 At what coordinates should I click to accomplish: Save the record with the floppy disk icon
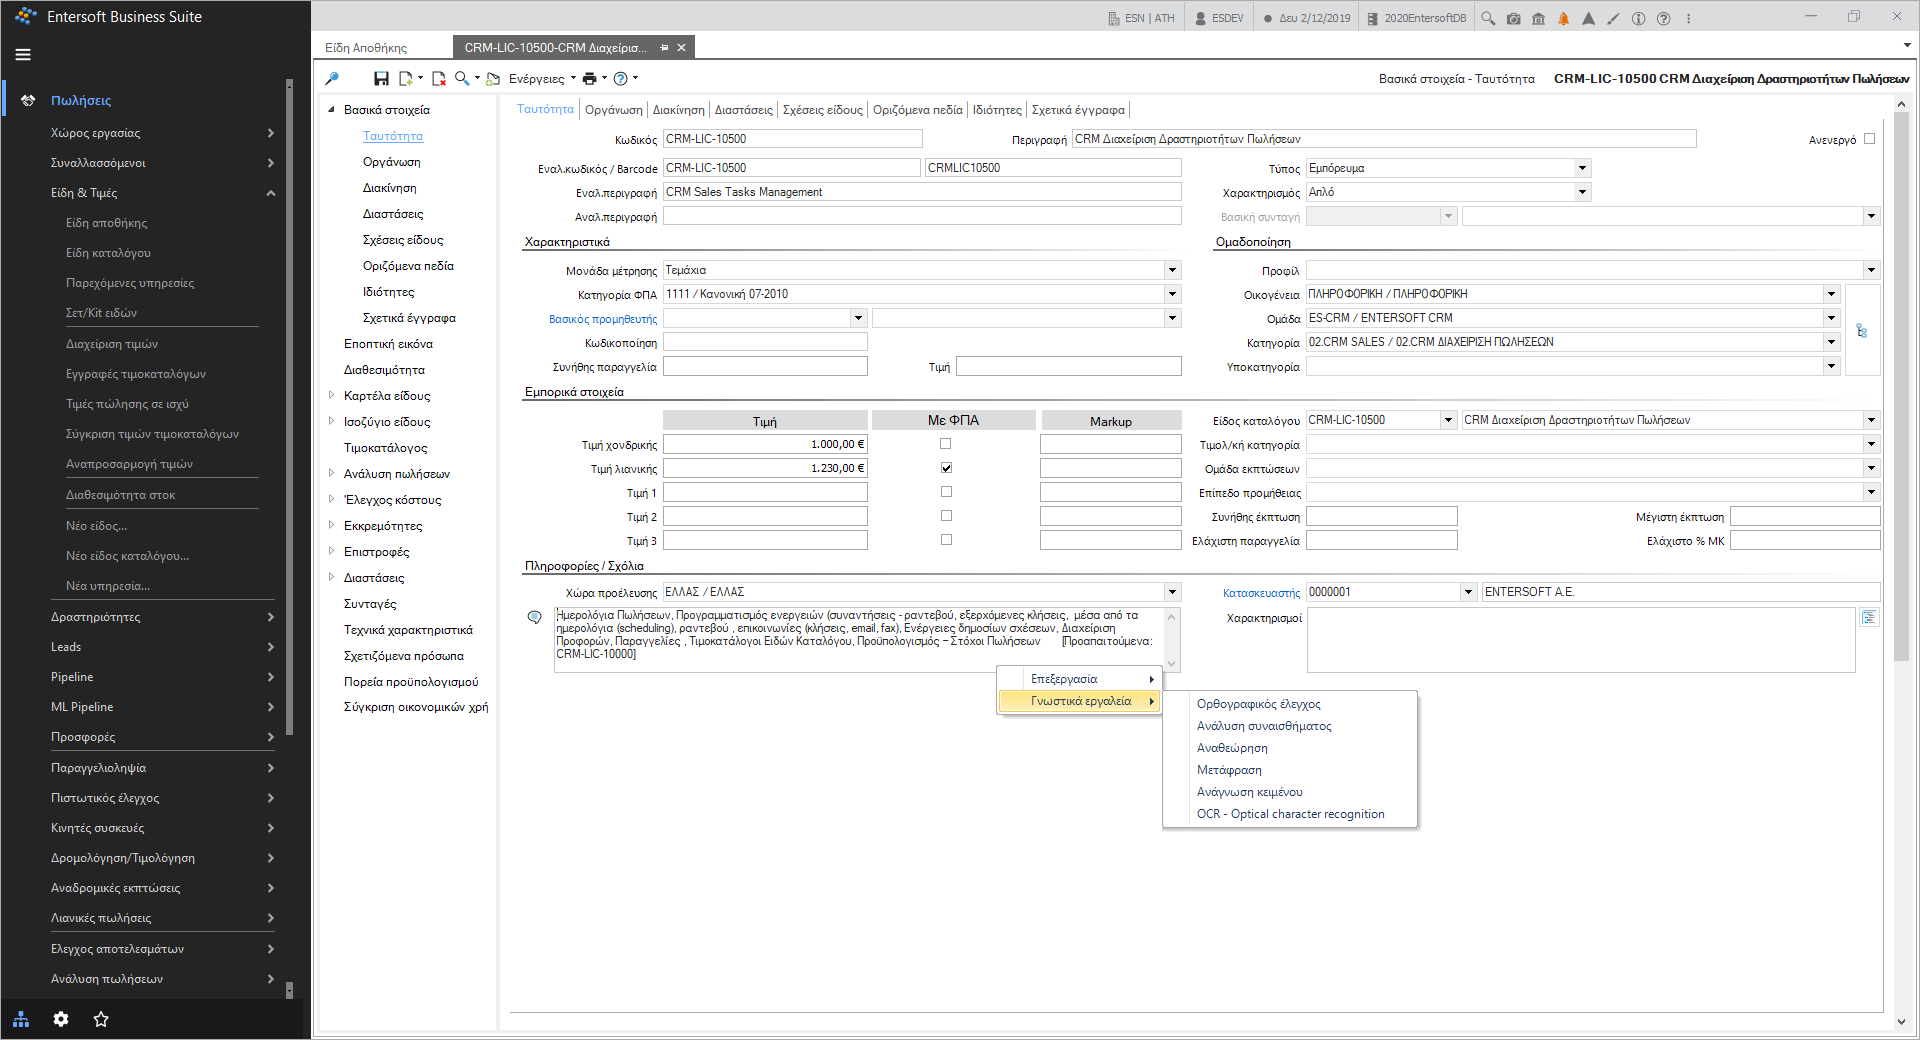[381, 78]
